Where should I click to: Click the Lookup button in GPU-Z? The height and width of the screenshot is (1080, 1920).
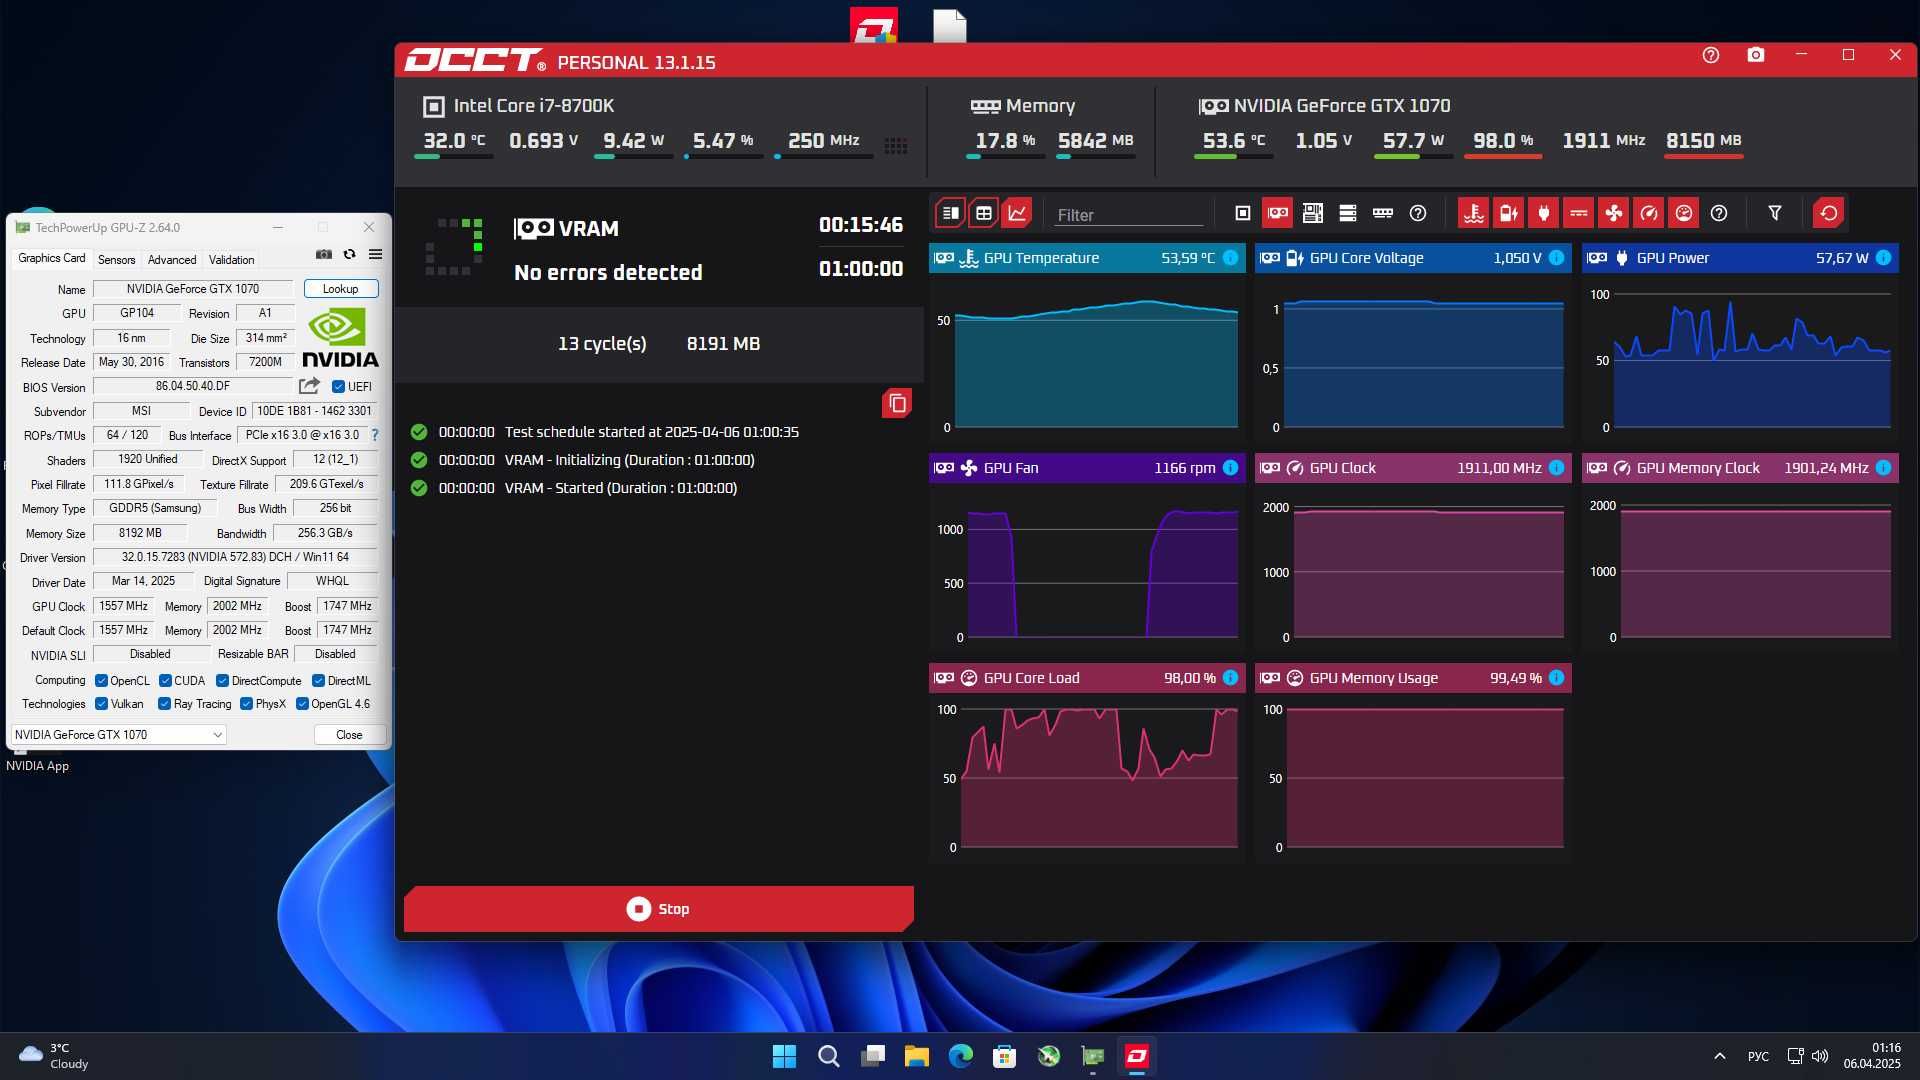click(x=341, y=289)
